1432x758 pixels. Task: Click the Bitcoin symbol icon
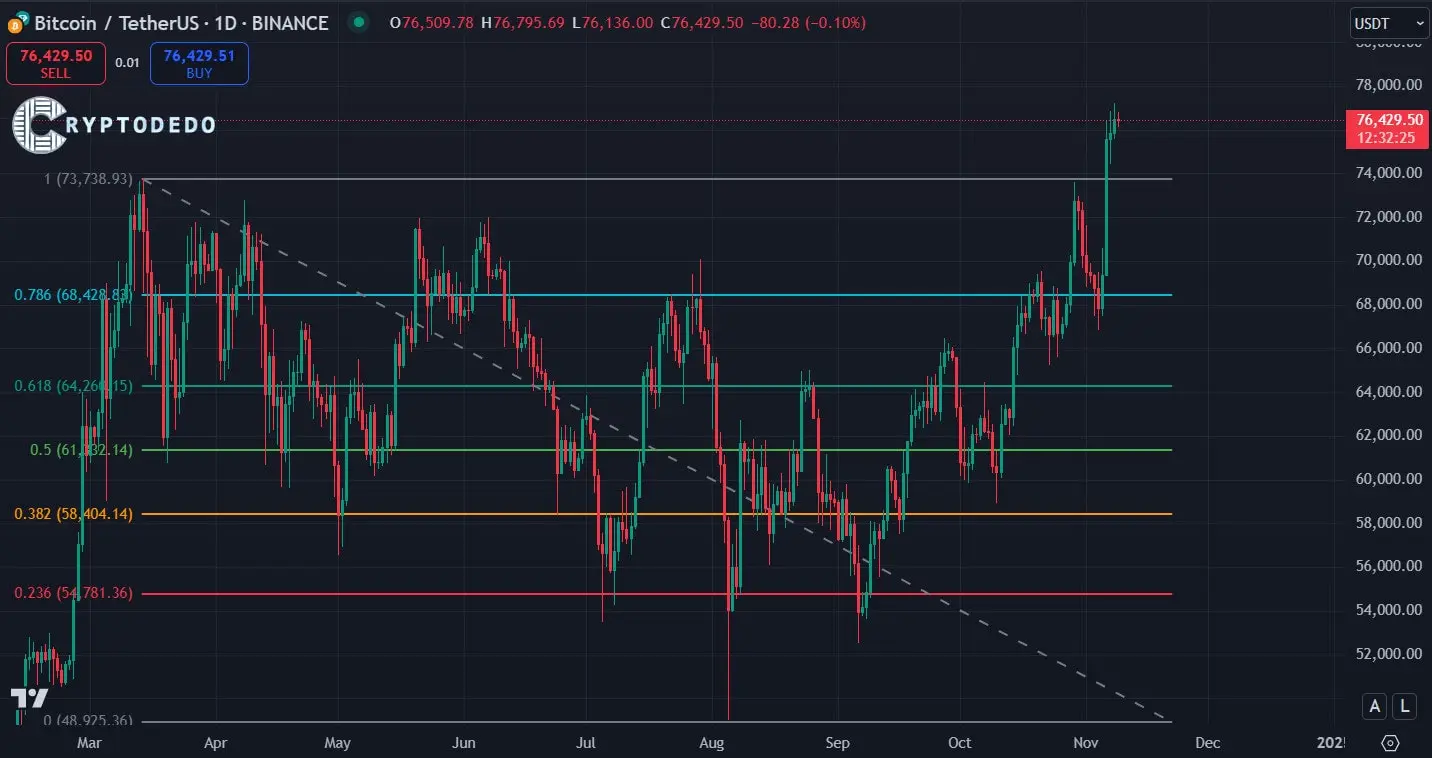coord(18,22)
